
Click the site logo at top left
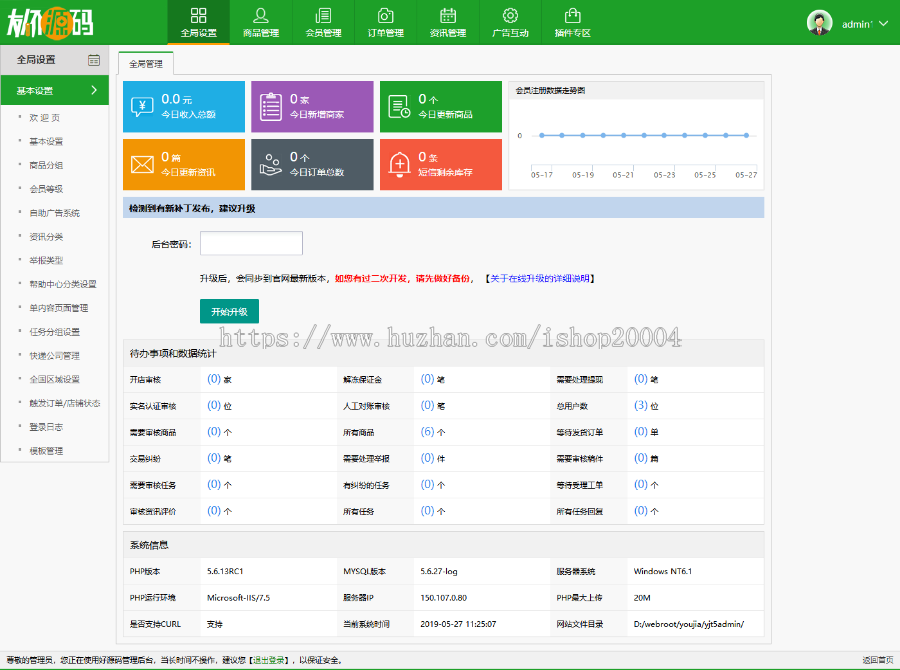tap(50, 23)
